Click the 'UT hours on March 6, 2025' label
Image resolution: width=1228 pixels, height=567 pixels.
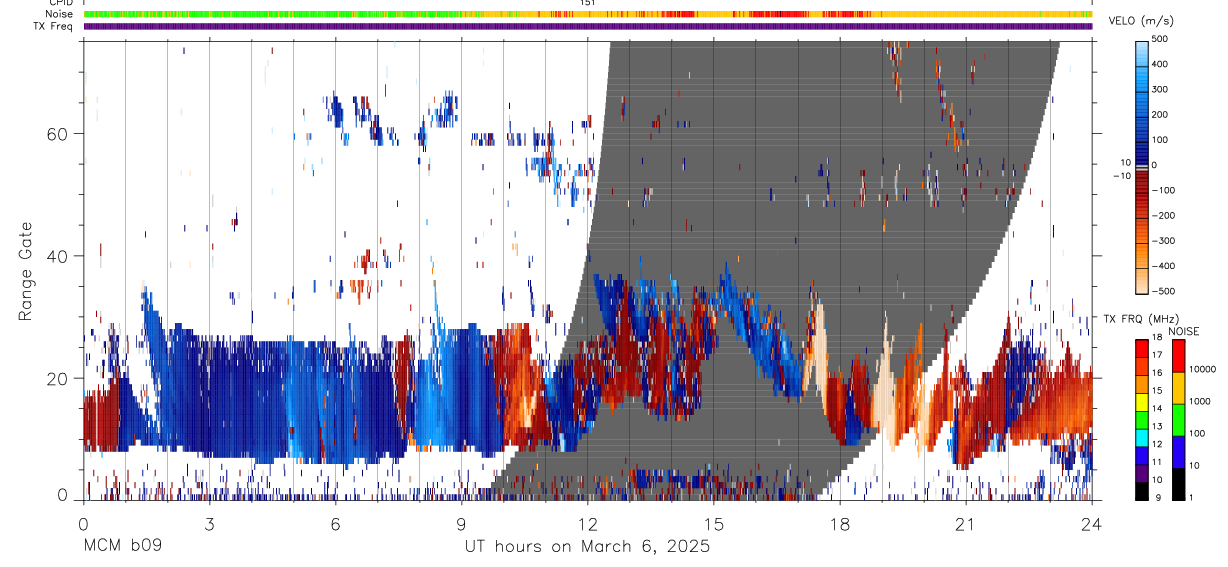(587, 547)
